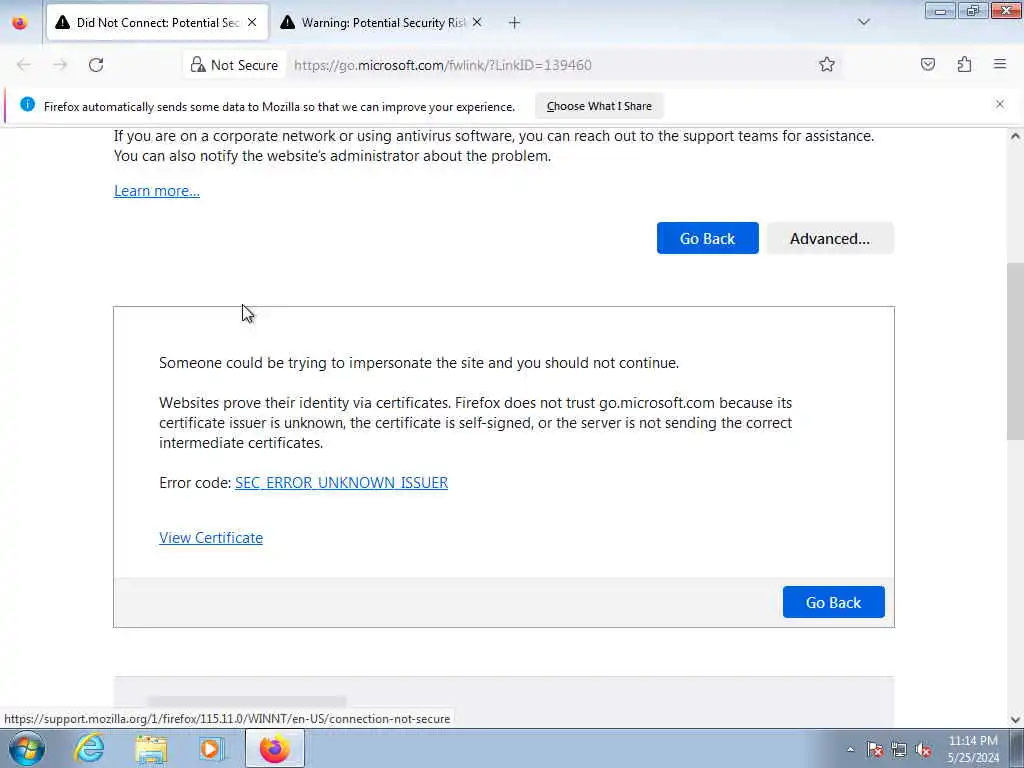Click Go Back in the advanced panel
The image size is (1024, 768).
coord(833,602)
